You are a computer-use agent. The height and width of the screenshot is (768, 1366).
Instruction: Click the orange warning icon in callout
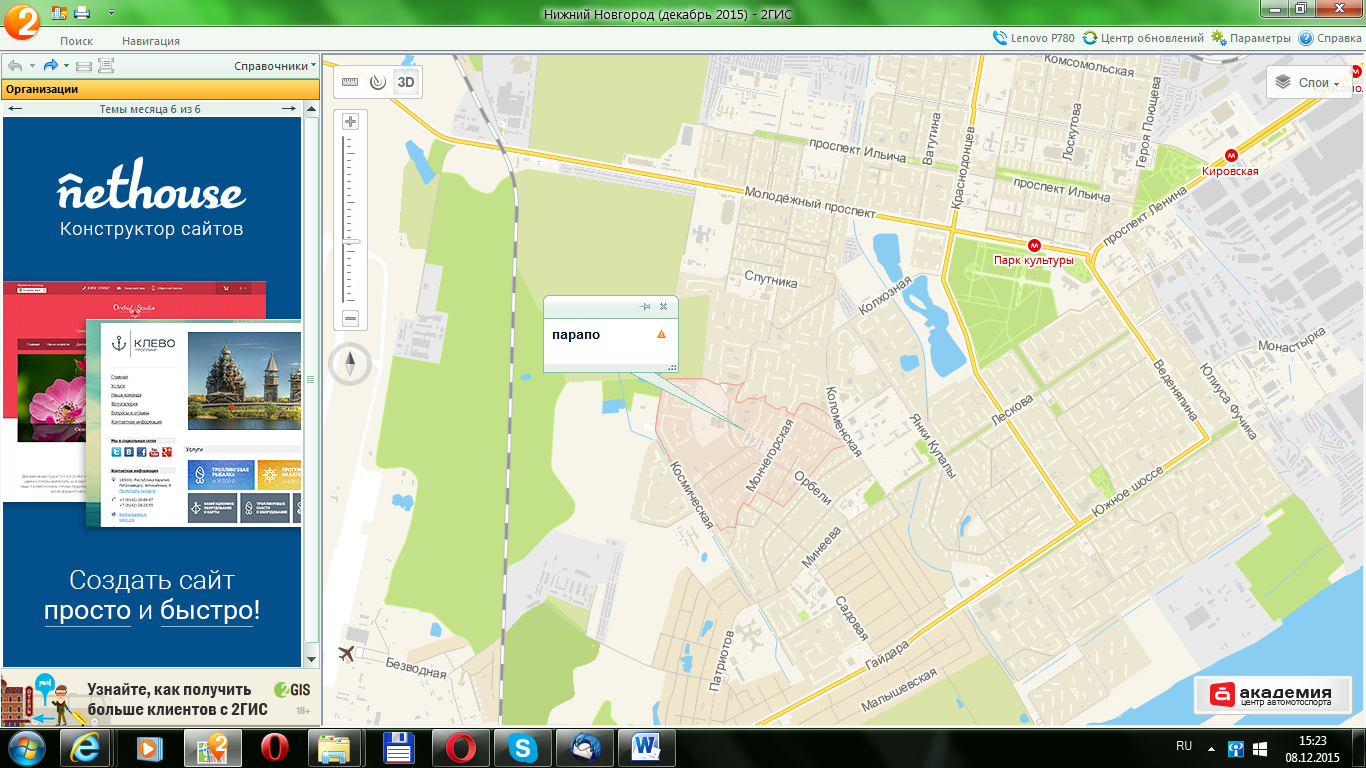[661, 334]
